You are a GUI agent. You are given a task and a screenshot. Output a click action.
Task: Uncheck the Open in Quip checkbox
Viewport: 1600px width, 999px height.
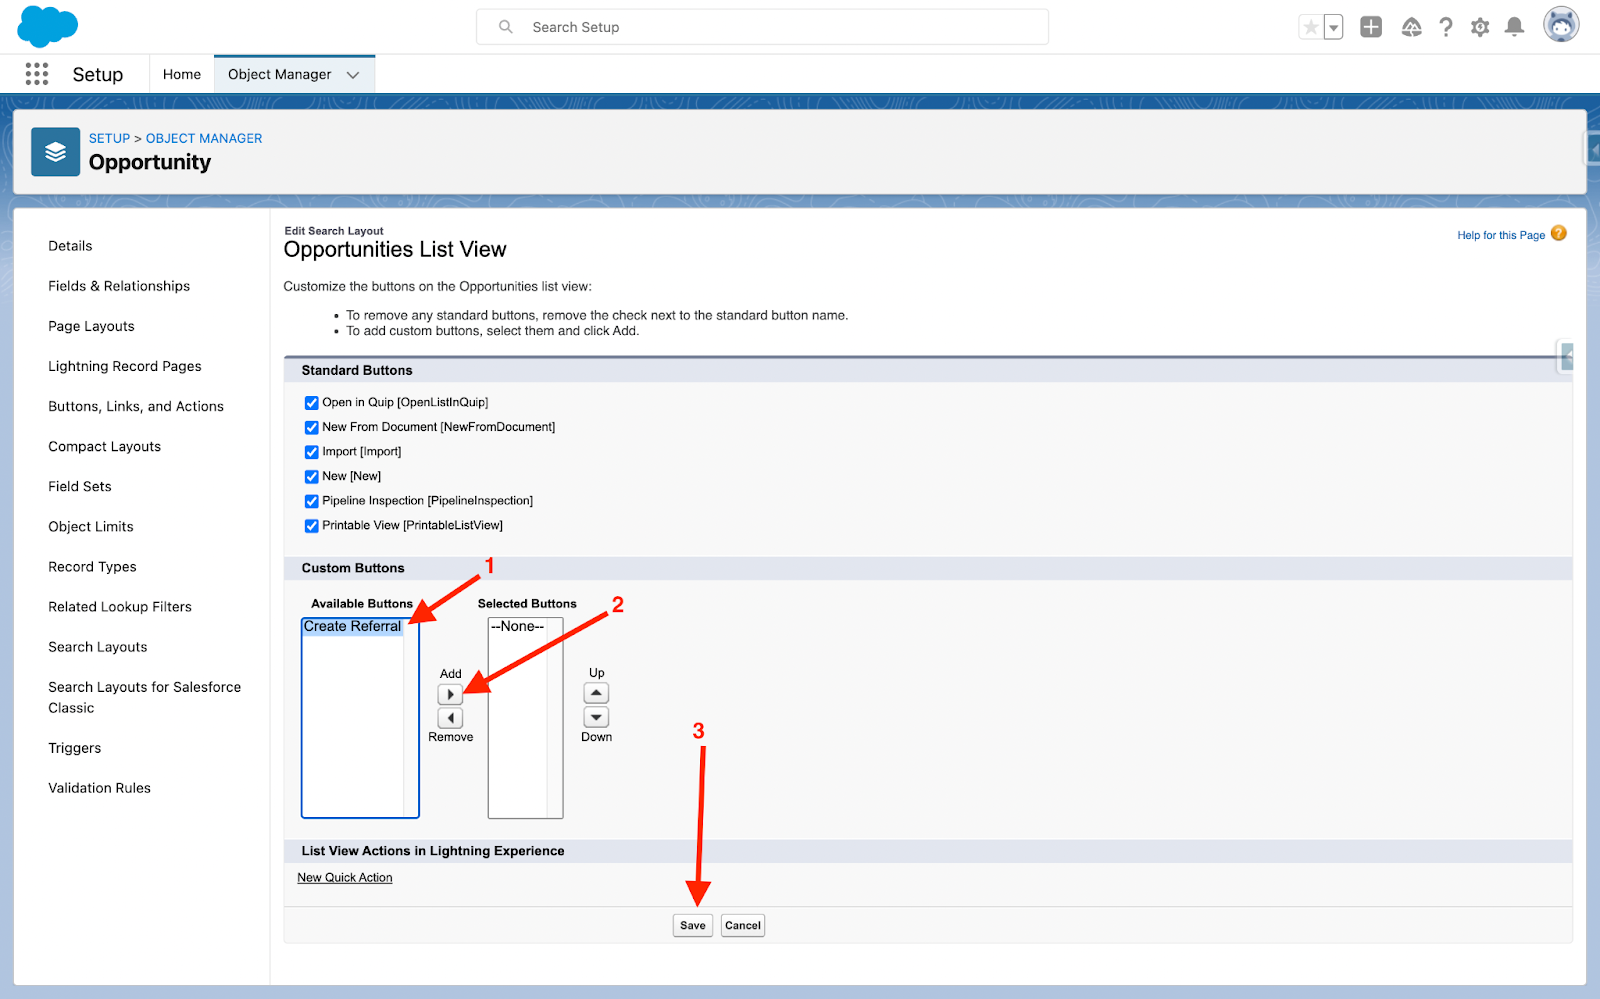311,403
